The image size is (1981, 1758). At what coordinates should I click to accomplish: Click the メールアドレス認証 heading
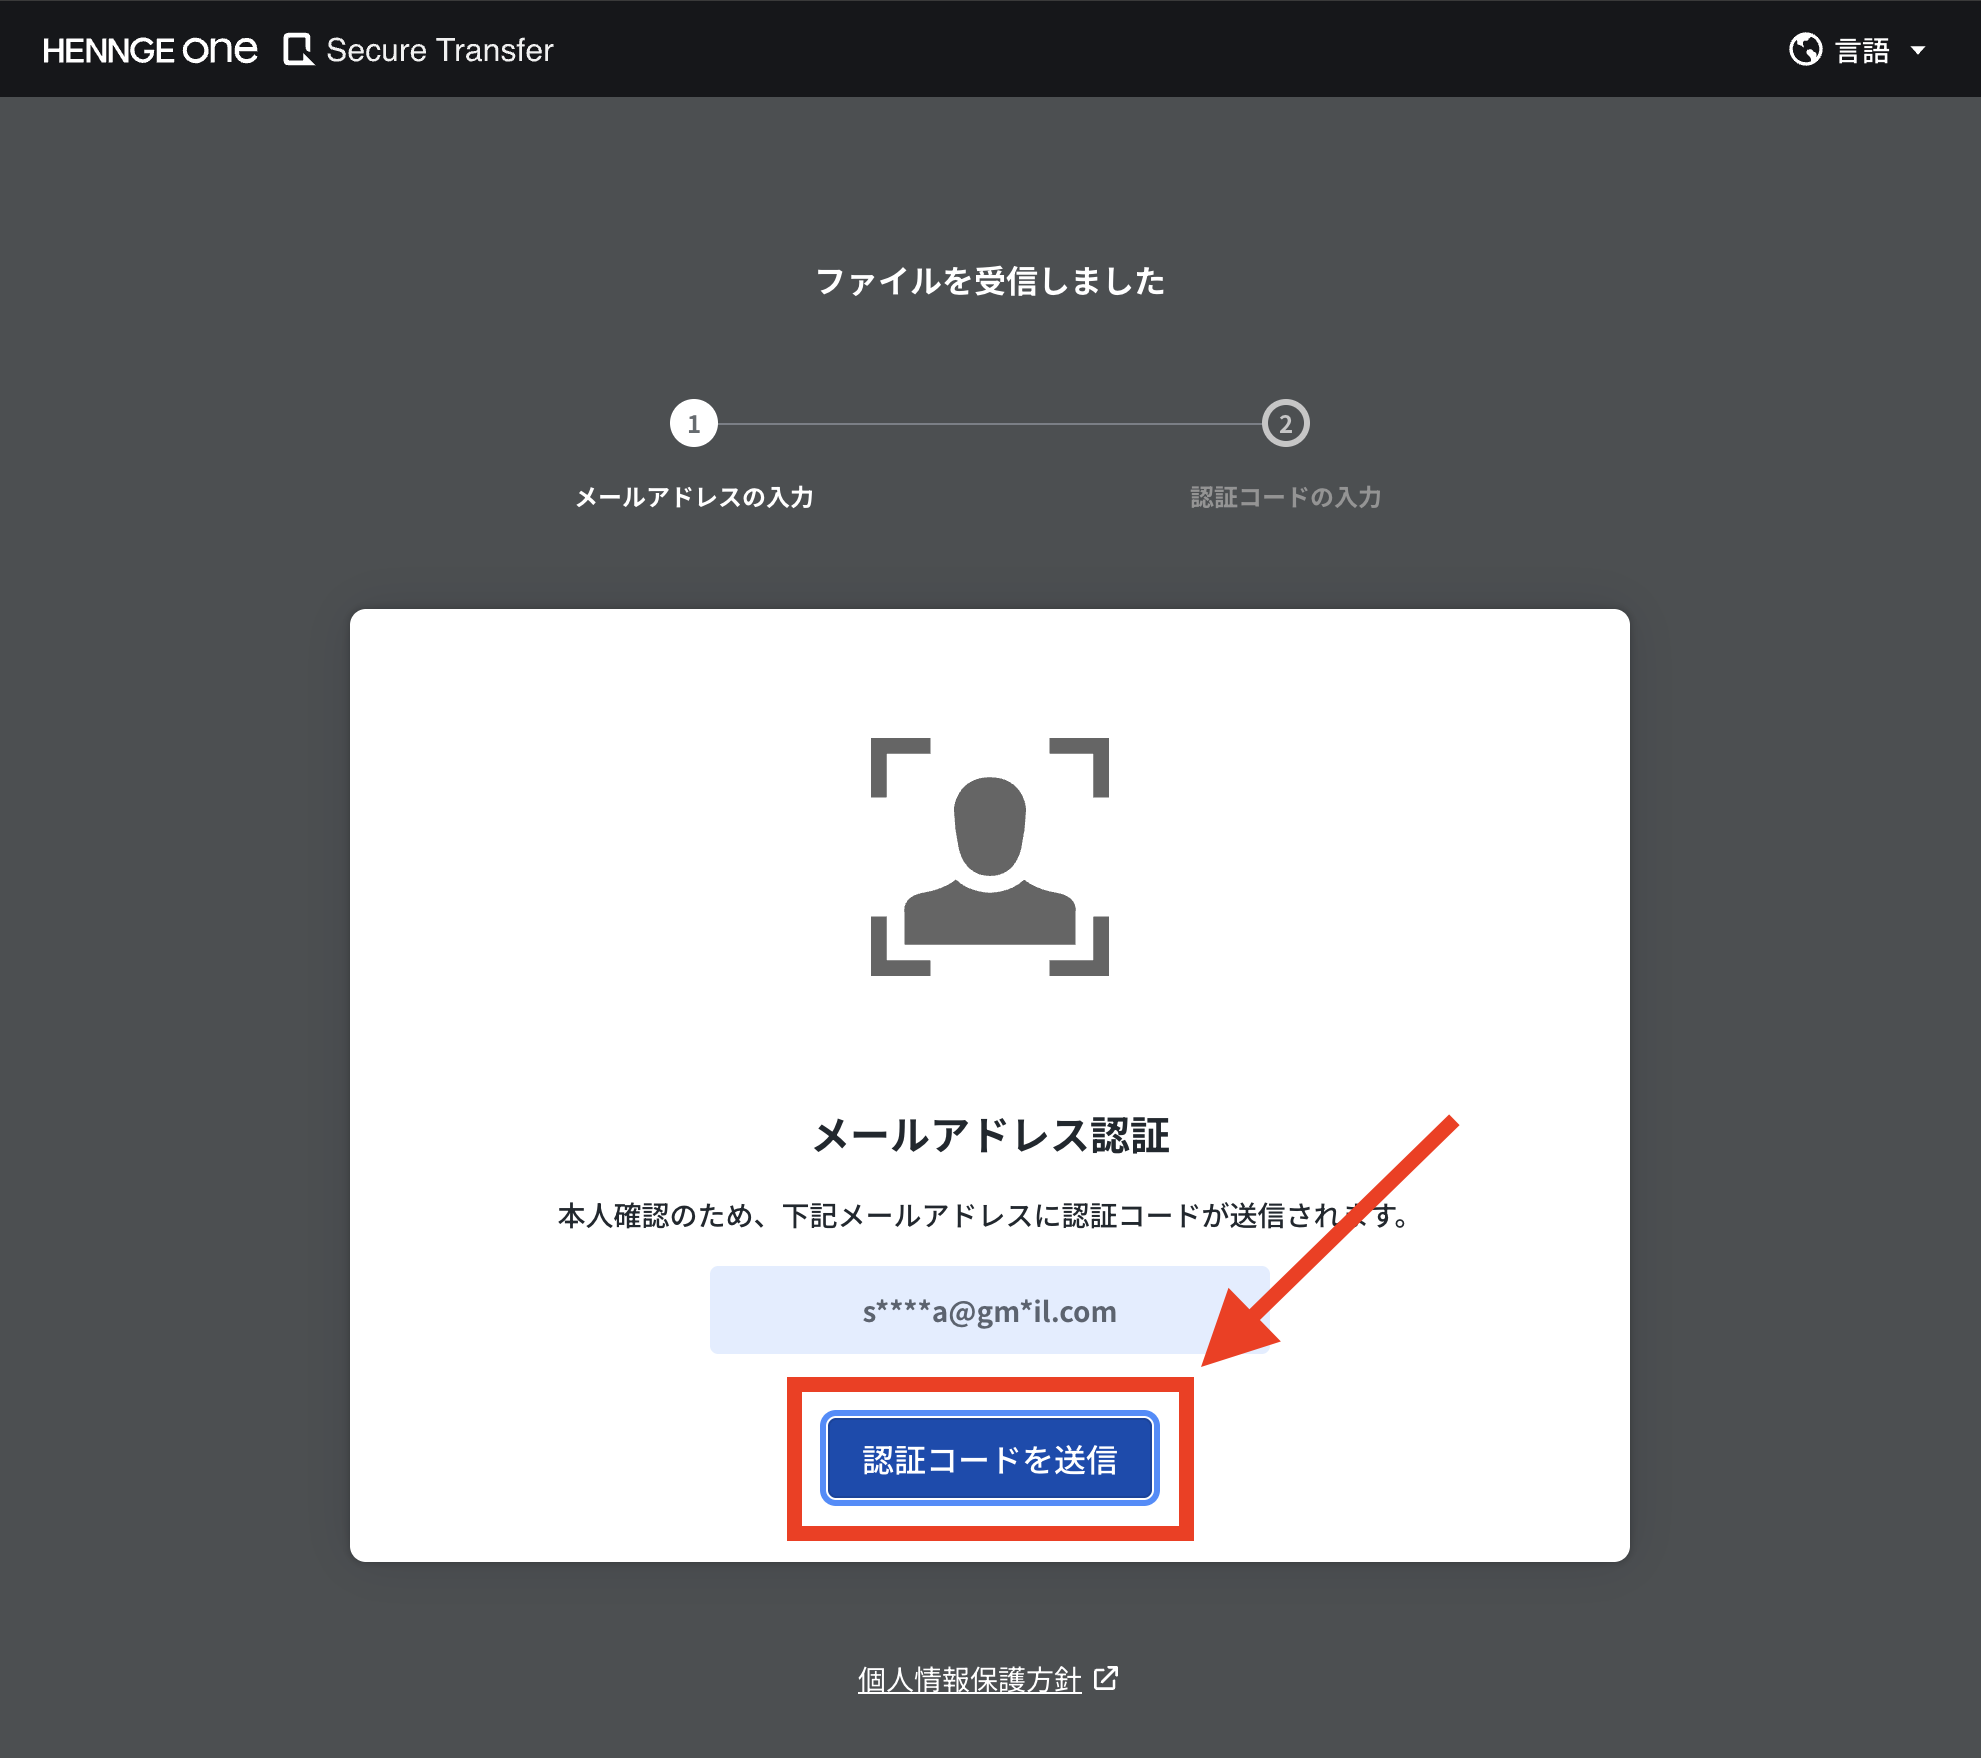coord(989,1136)
